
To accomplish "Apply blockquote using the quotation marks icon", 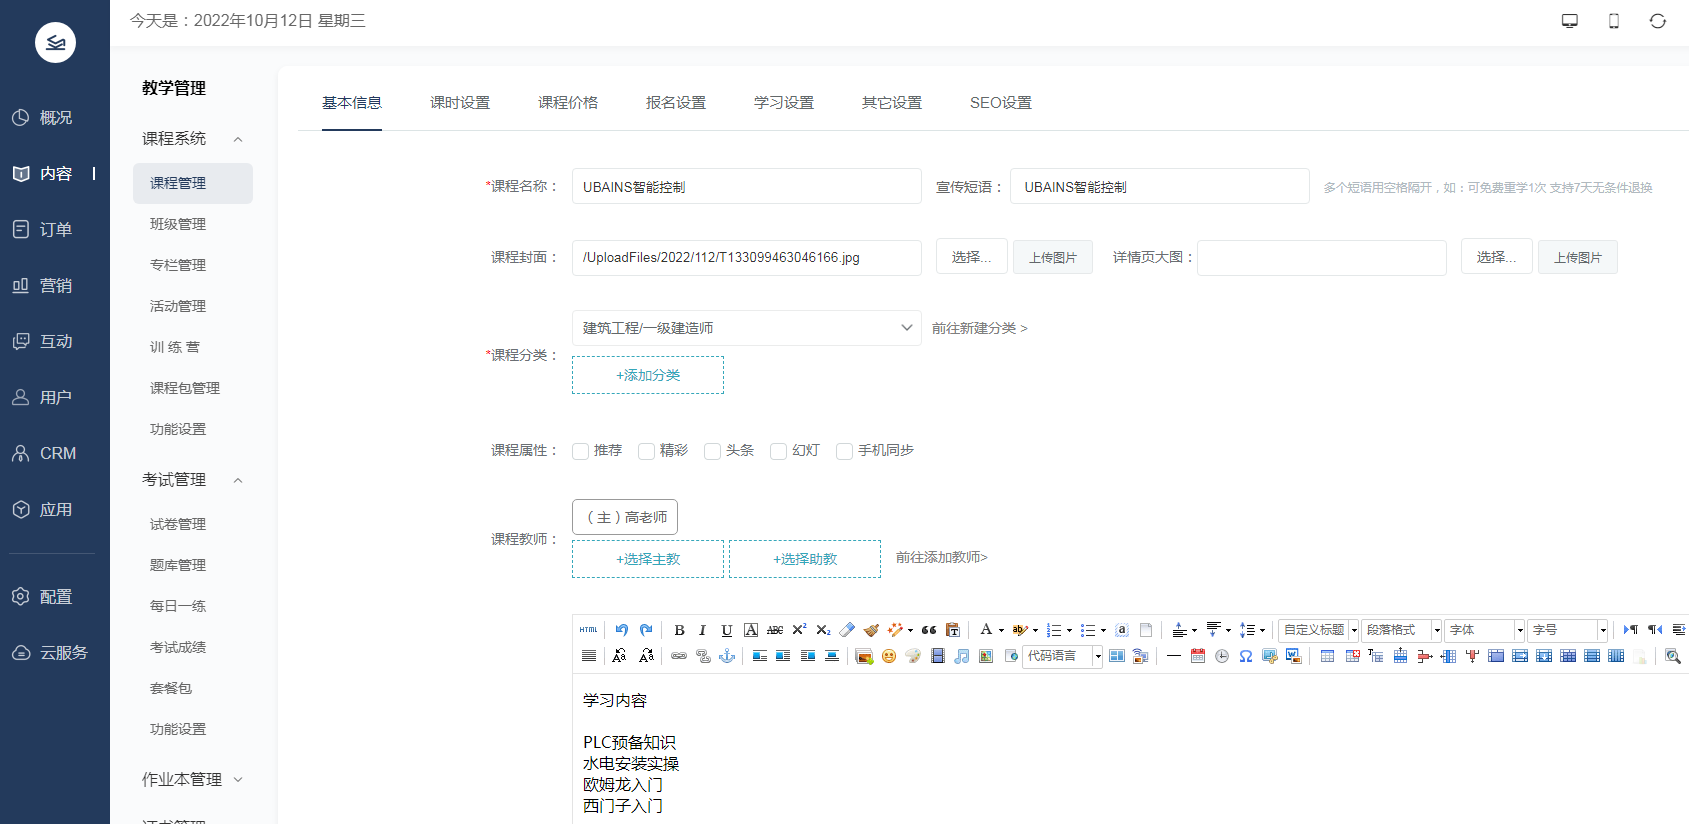I will (x=929, y=630).
